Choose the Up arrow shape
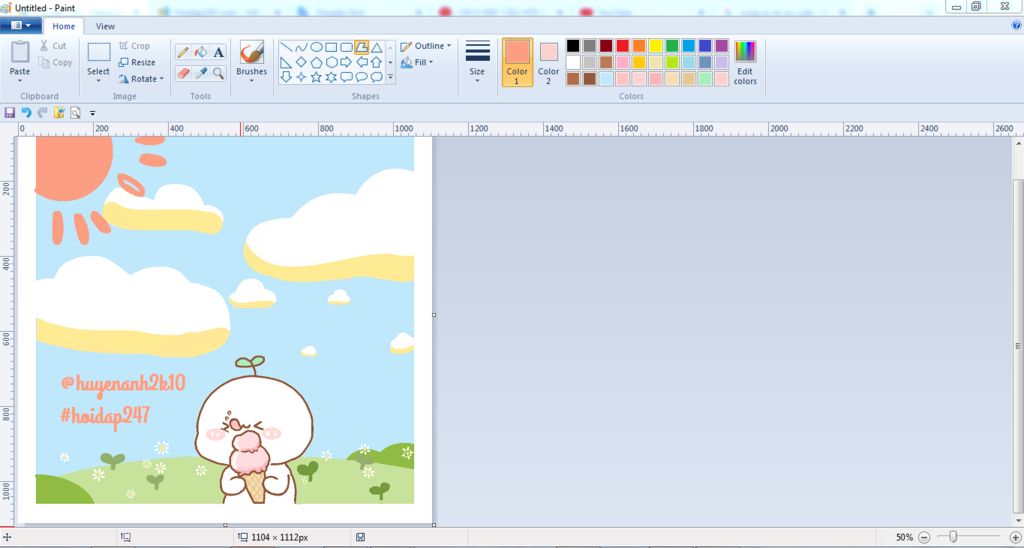 [376, 63]
